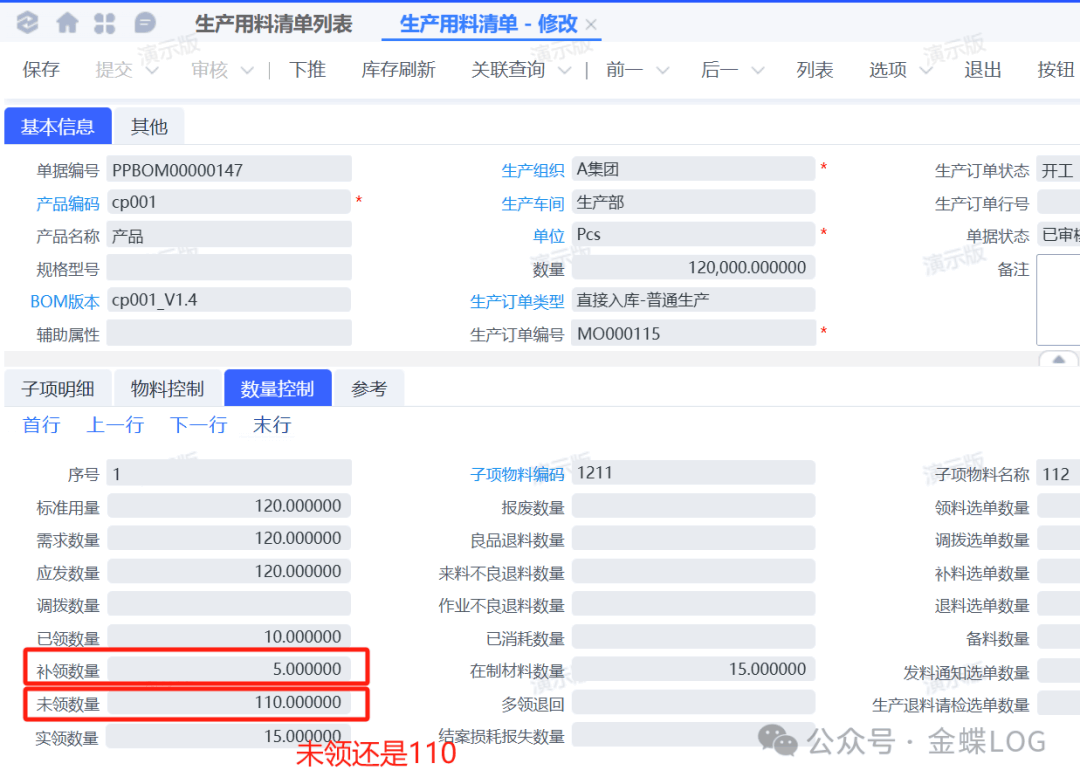Go to 下一行 row link
1080x784 pixels.
(x=198, y=425)
